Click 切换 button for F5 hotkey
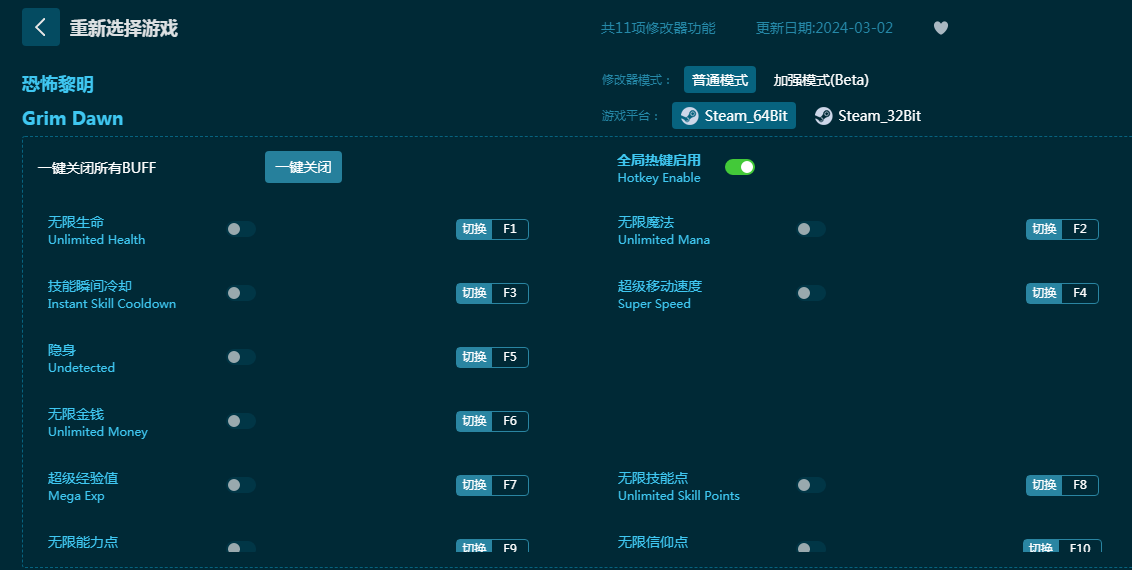 coord(474,357)
